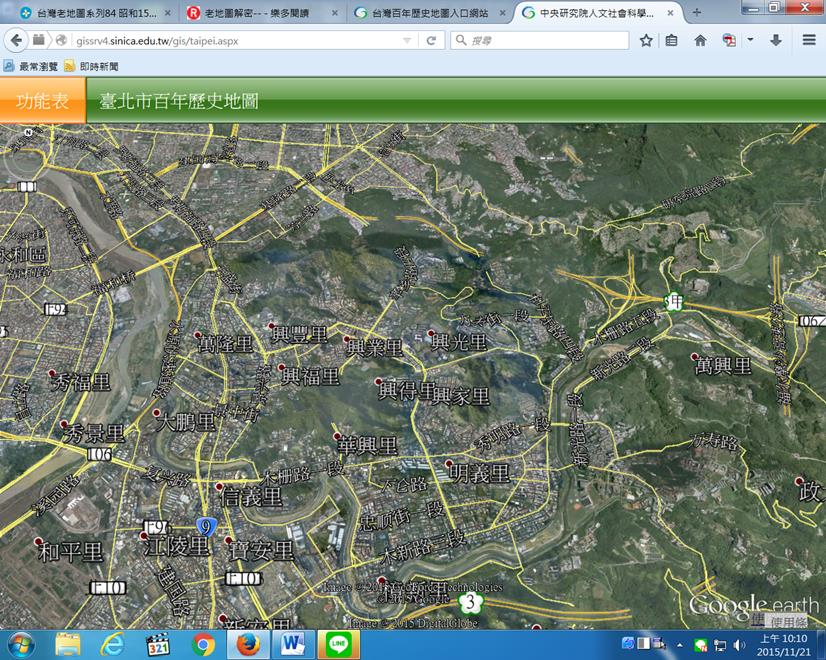826x660 pixels.
Task: Open the orange 功能表 menu button
Action: pos(42,100)
